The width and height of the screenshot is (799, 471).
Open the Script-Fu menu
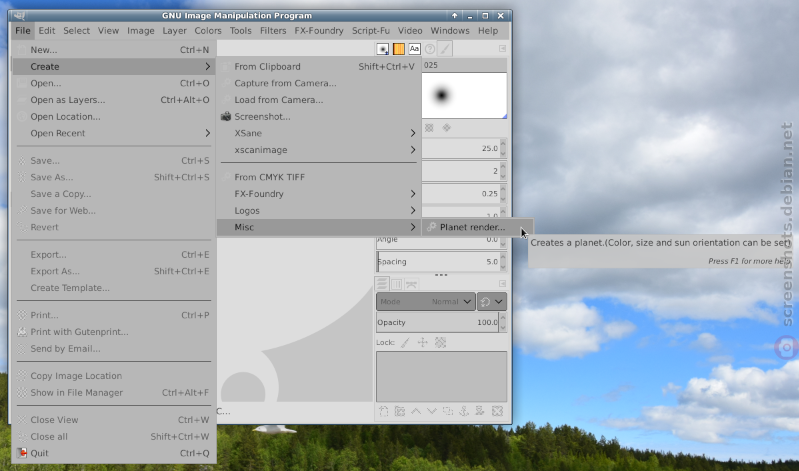370,31
